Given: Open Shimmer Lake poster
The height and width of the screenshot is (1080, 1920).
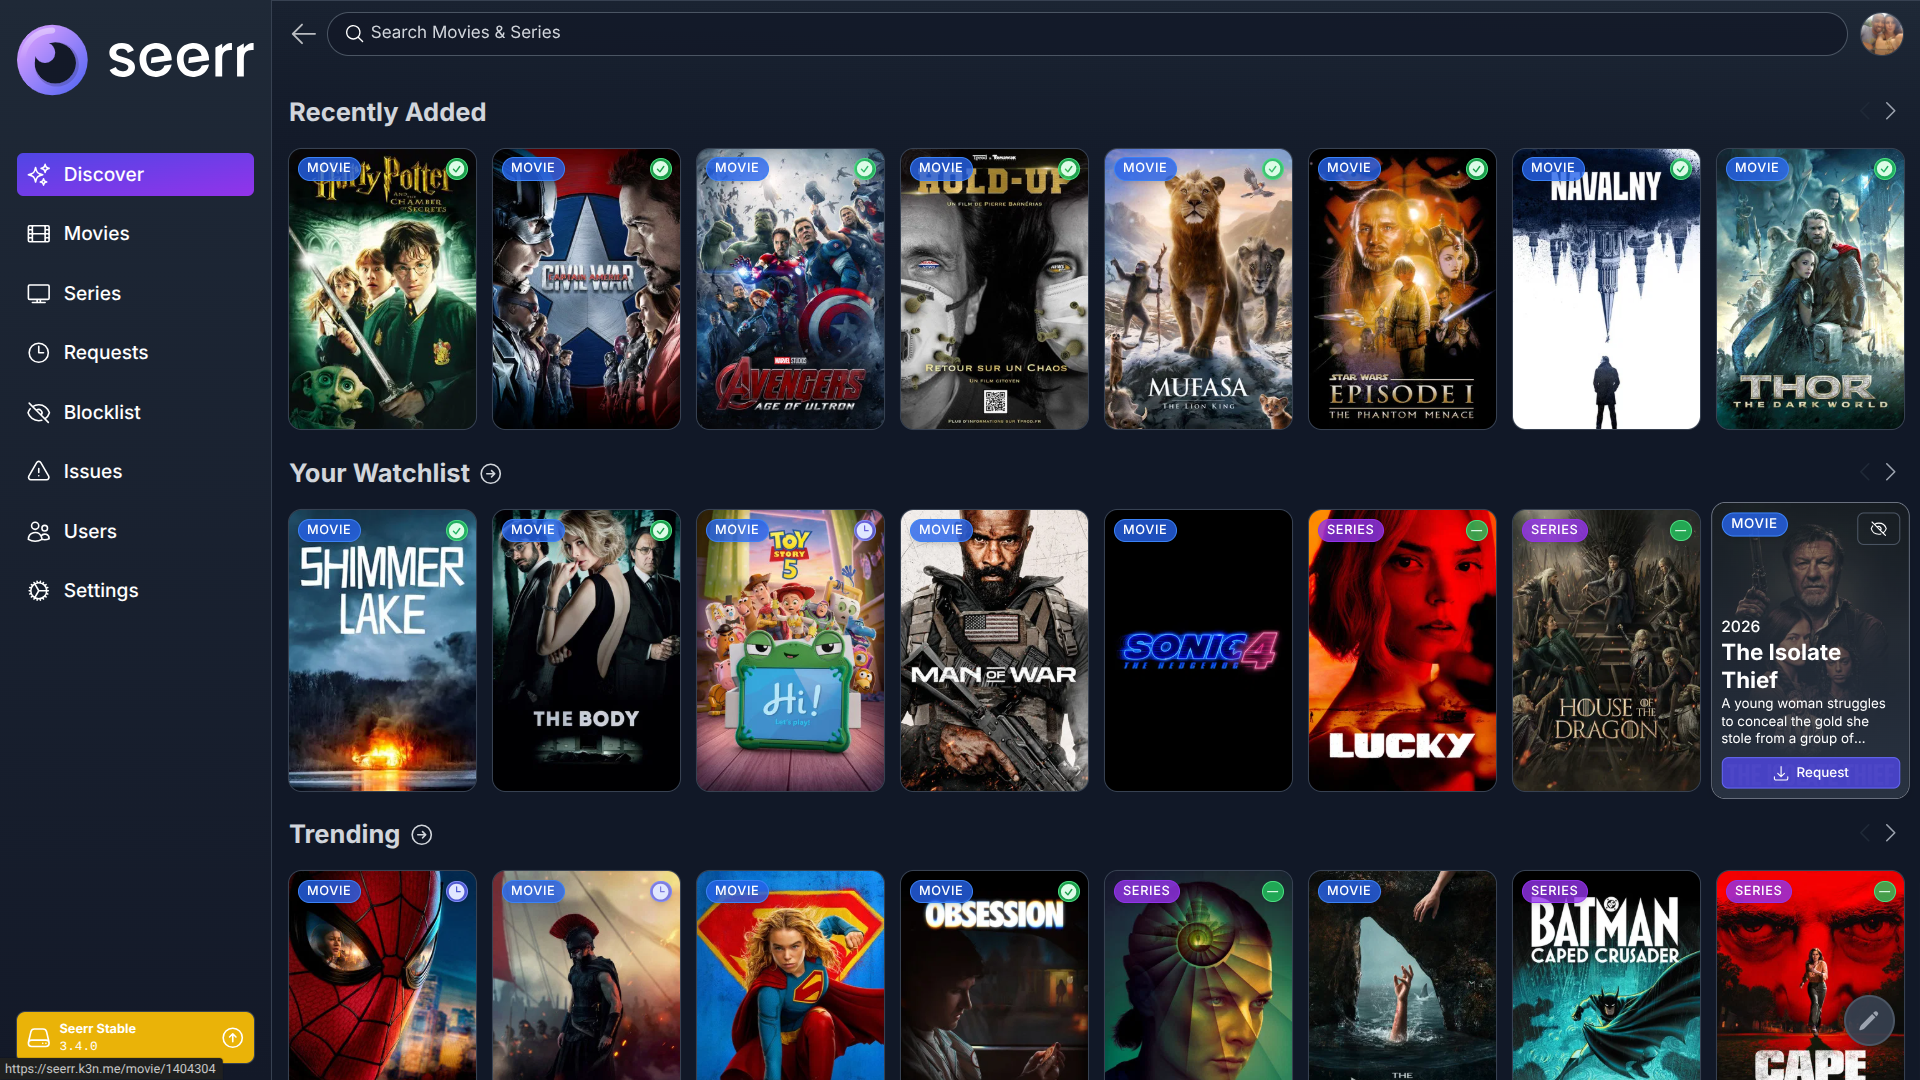Looking at the screenshot, I should coord(382,650).
